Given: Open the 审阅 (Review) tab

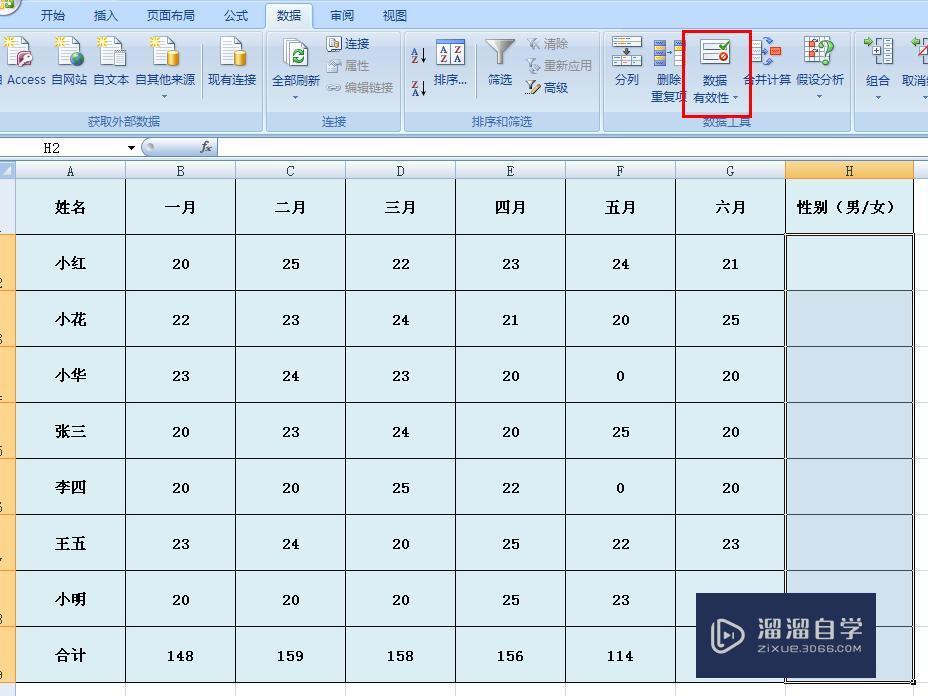Looking at the screenshot, I should (341, 15).
